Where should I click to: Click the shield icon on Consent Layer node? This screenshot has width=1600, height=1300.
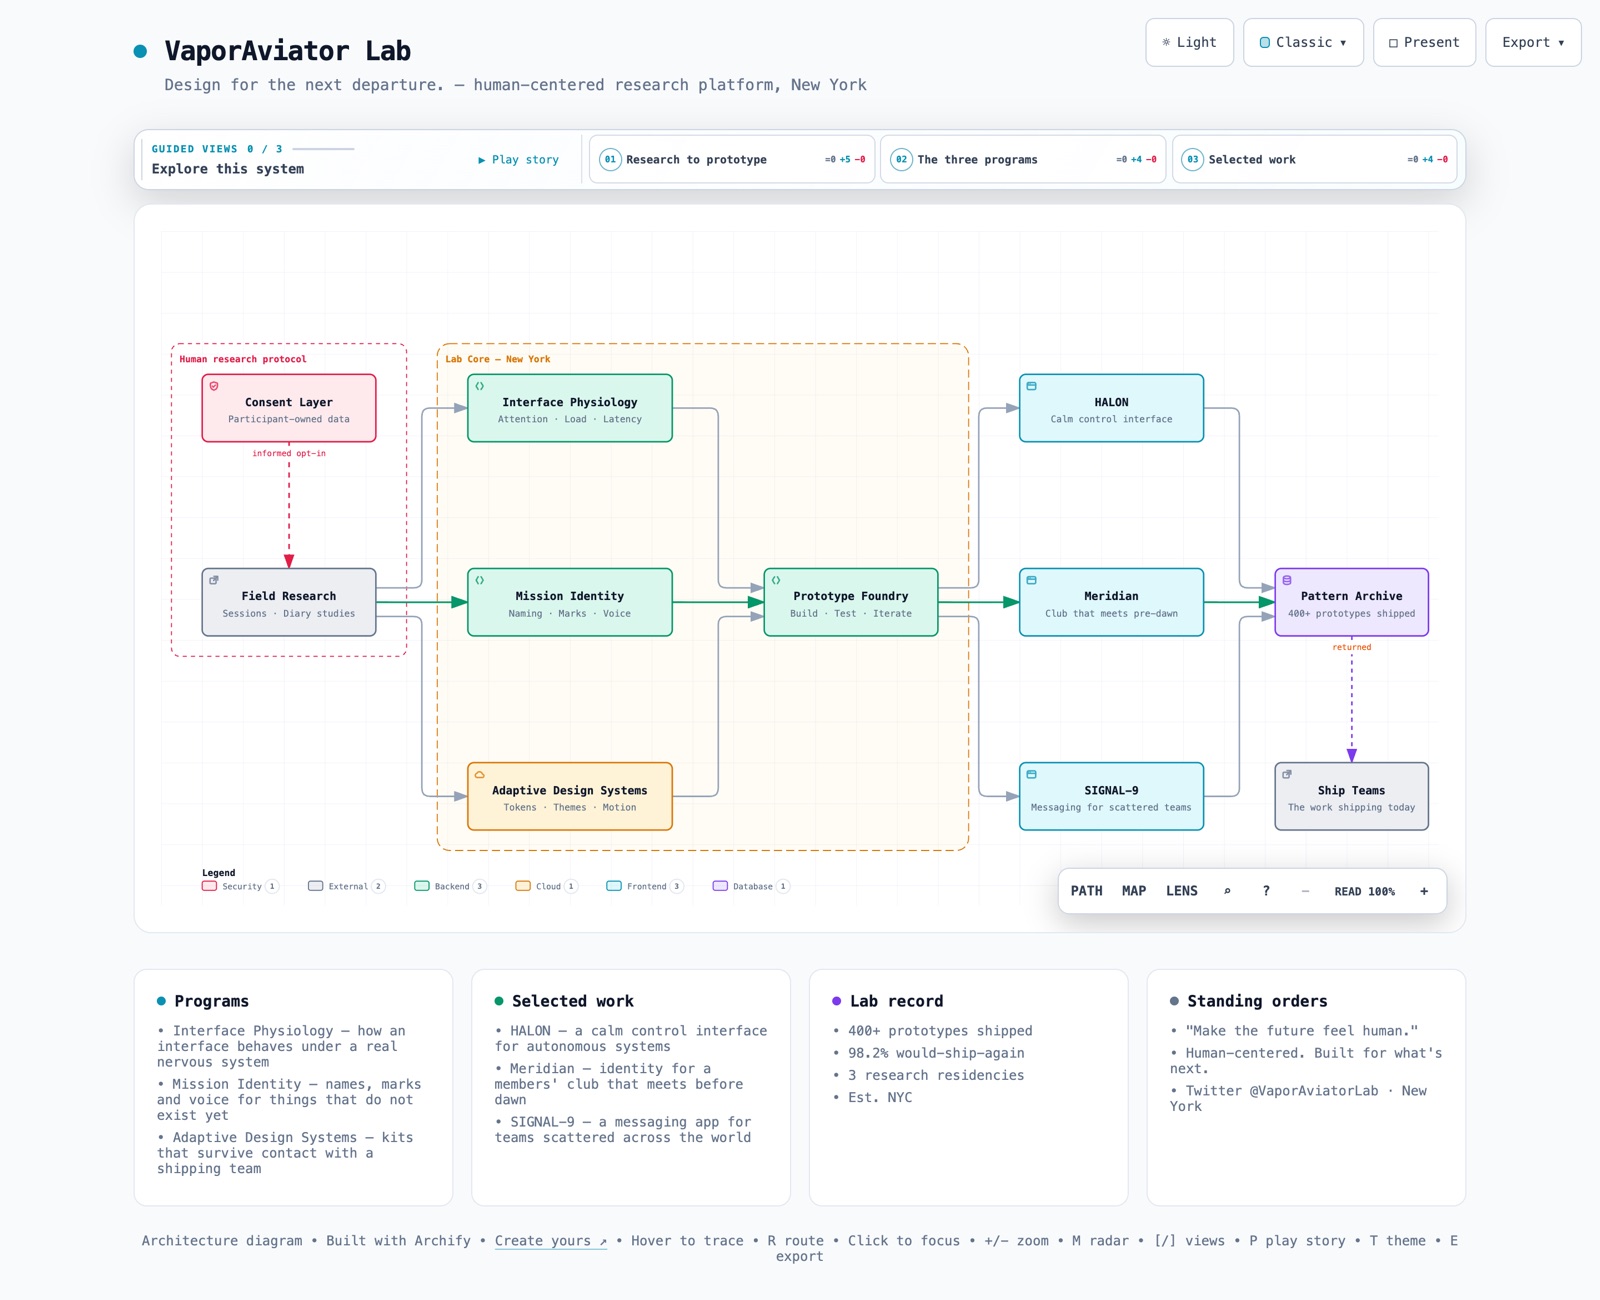pos(214,386)
